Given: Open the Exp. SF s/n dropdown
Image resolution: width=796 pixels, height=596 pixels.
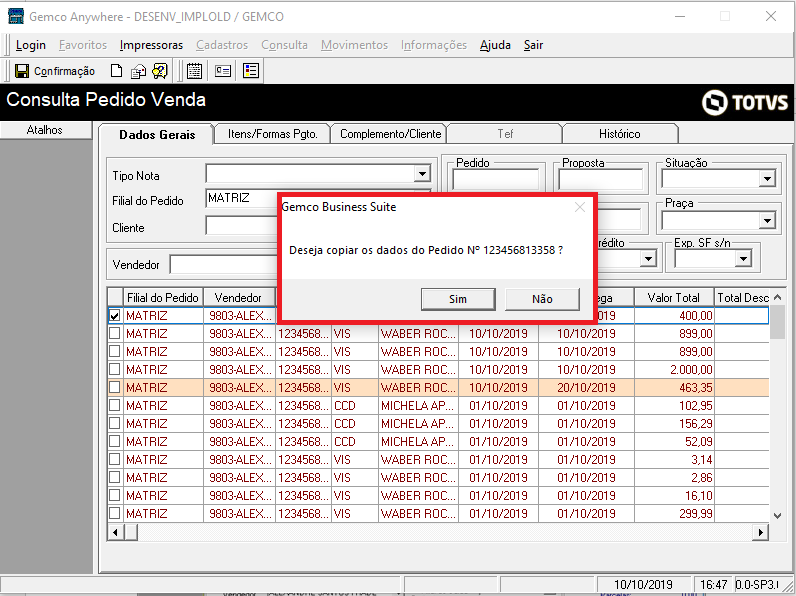Looking at the screenshot, I should (743, 259).
